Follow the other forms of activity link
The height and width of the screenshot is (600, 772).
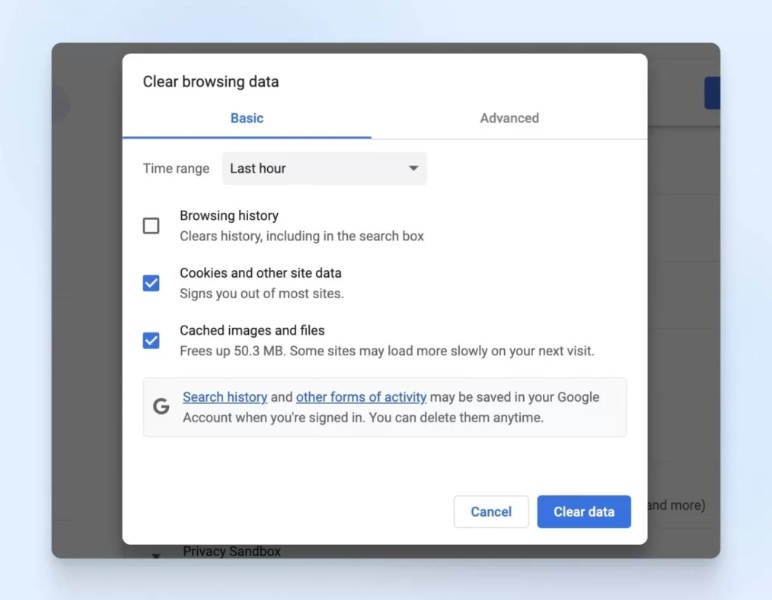point(361,397)
